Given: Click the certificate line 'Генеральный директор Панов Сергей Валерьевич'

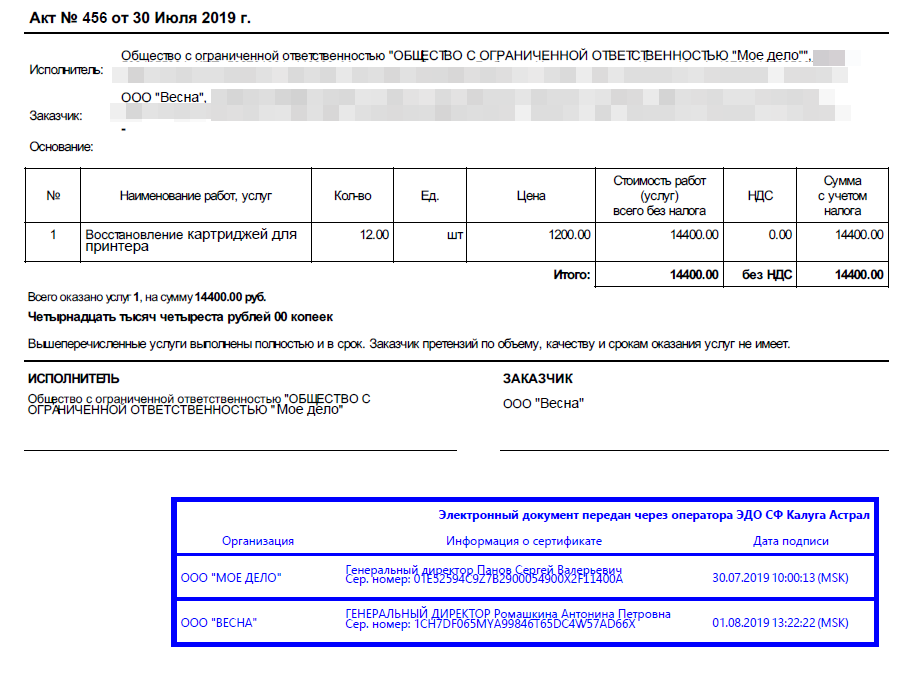Looking at the screenshot, I should [x=483, y=569].
